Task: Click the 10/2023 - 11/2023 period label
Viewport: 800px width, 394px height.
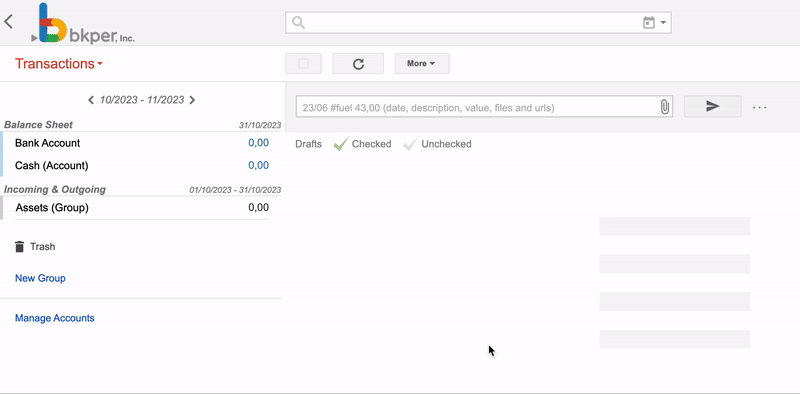Action: point(142,100)
